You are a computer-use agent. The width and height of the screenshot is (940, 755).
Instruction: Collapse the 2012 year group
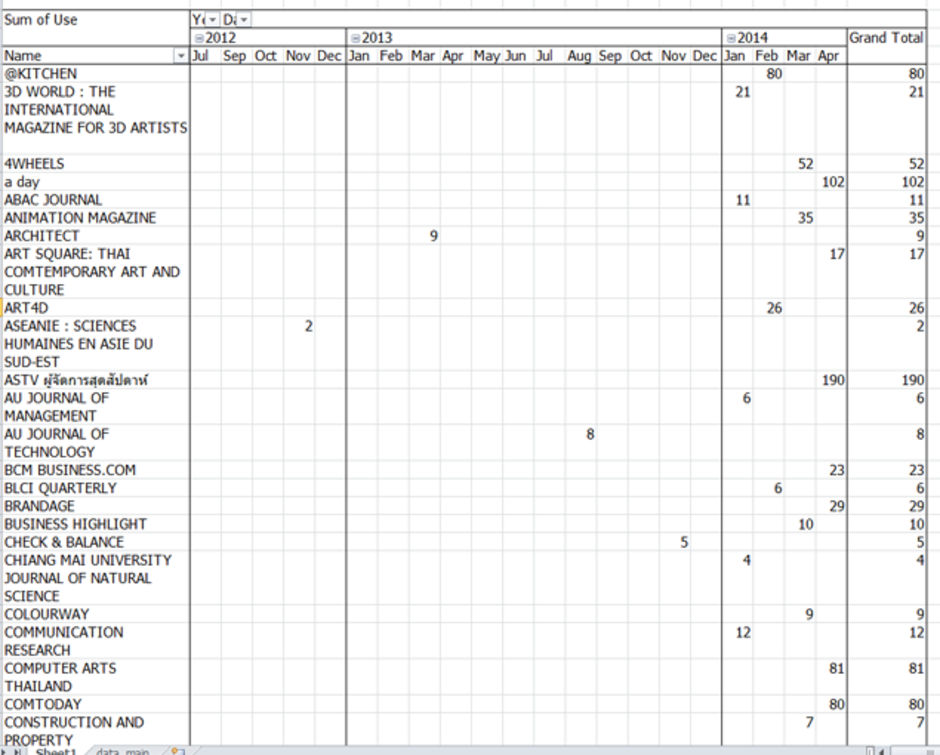(x=199, y=38)
